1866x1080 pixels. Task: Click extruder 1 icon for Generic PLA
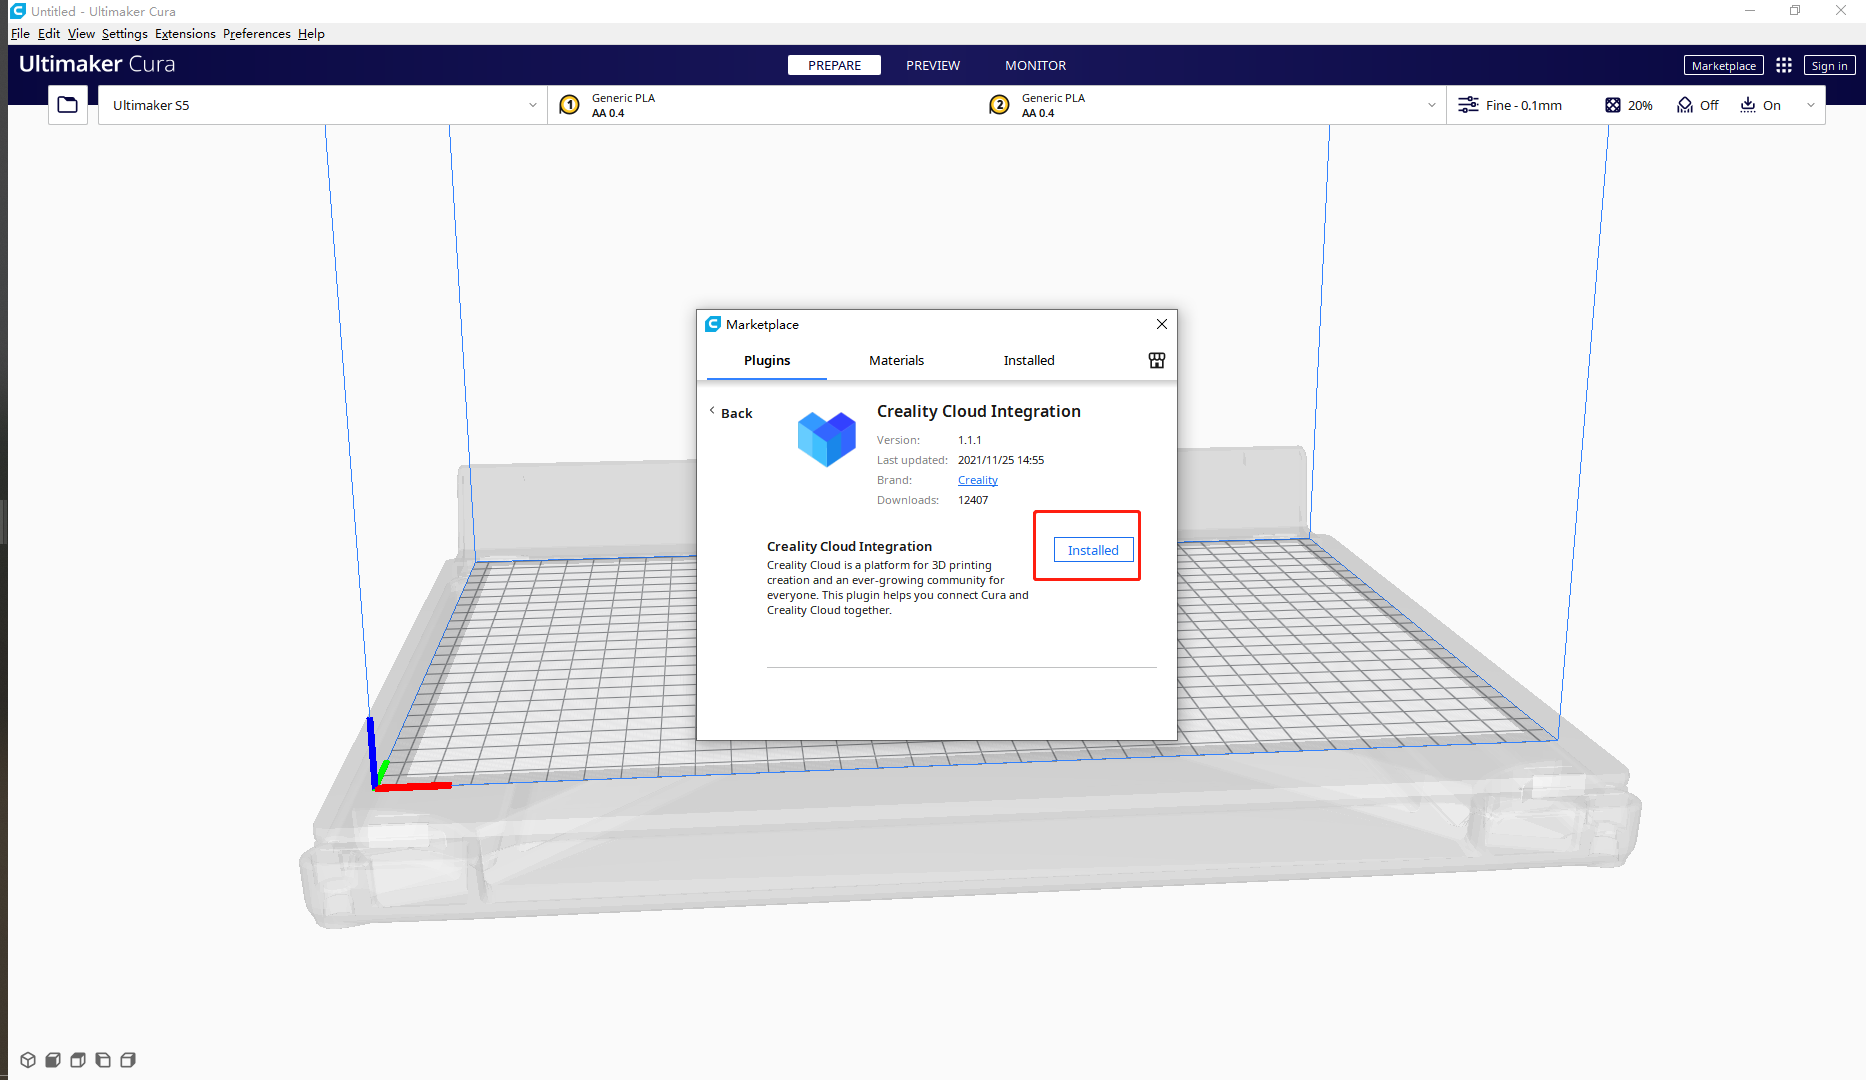[569, 105]
